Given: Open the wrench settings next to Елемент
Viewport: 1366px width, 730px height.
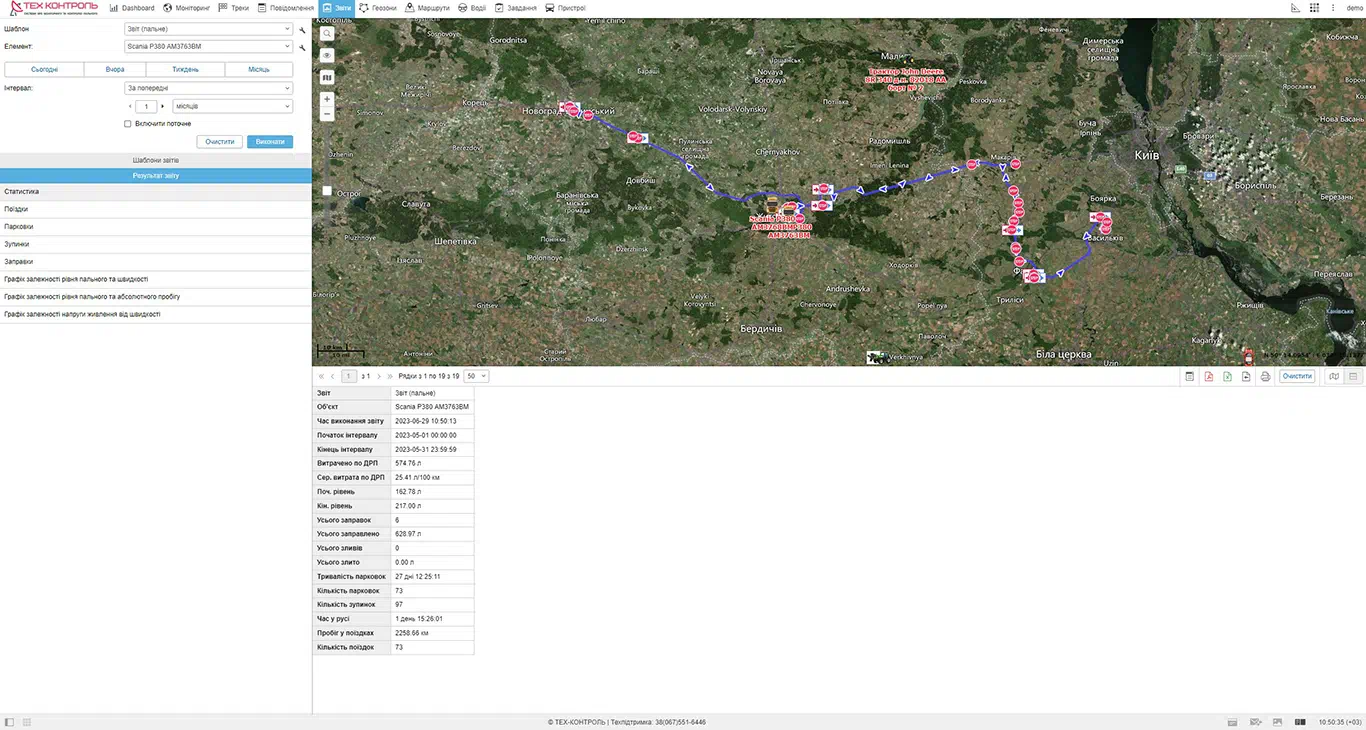Looking at the screenshot, I should point(302,46).
